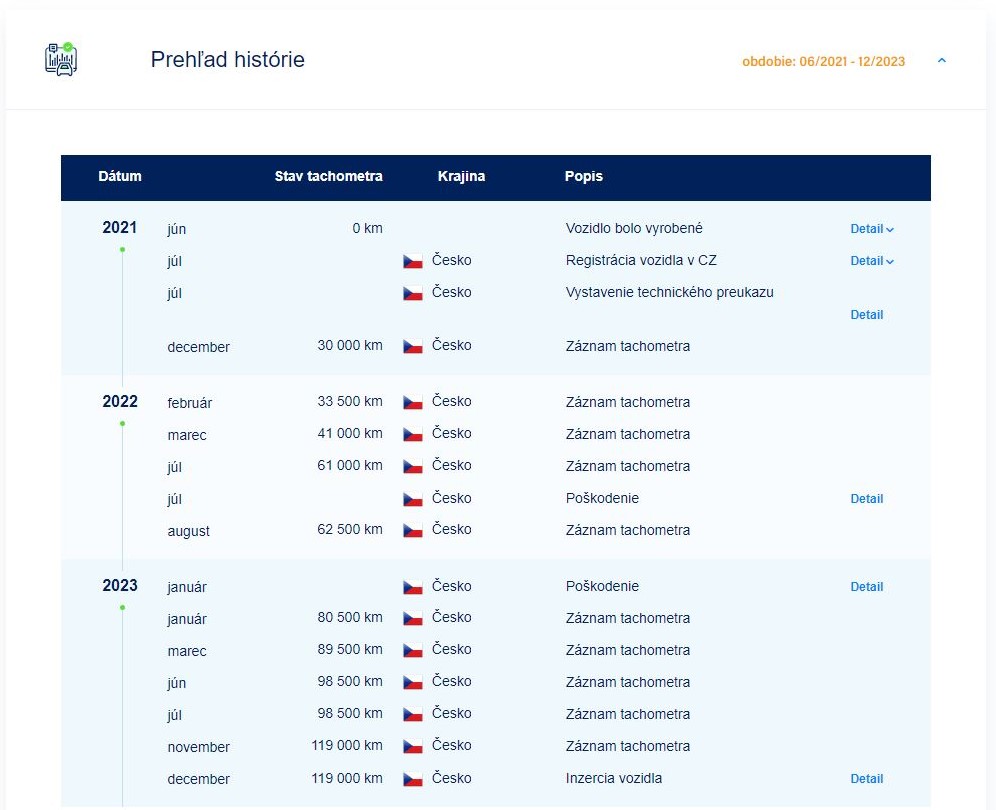Click the 33 500 km odometer value
This screenshot has width=996, height=810.
[350, 401]
